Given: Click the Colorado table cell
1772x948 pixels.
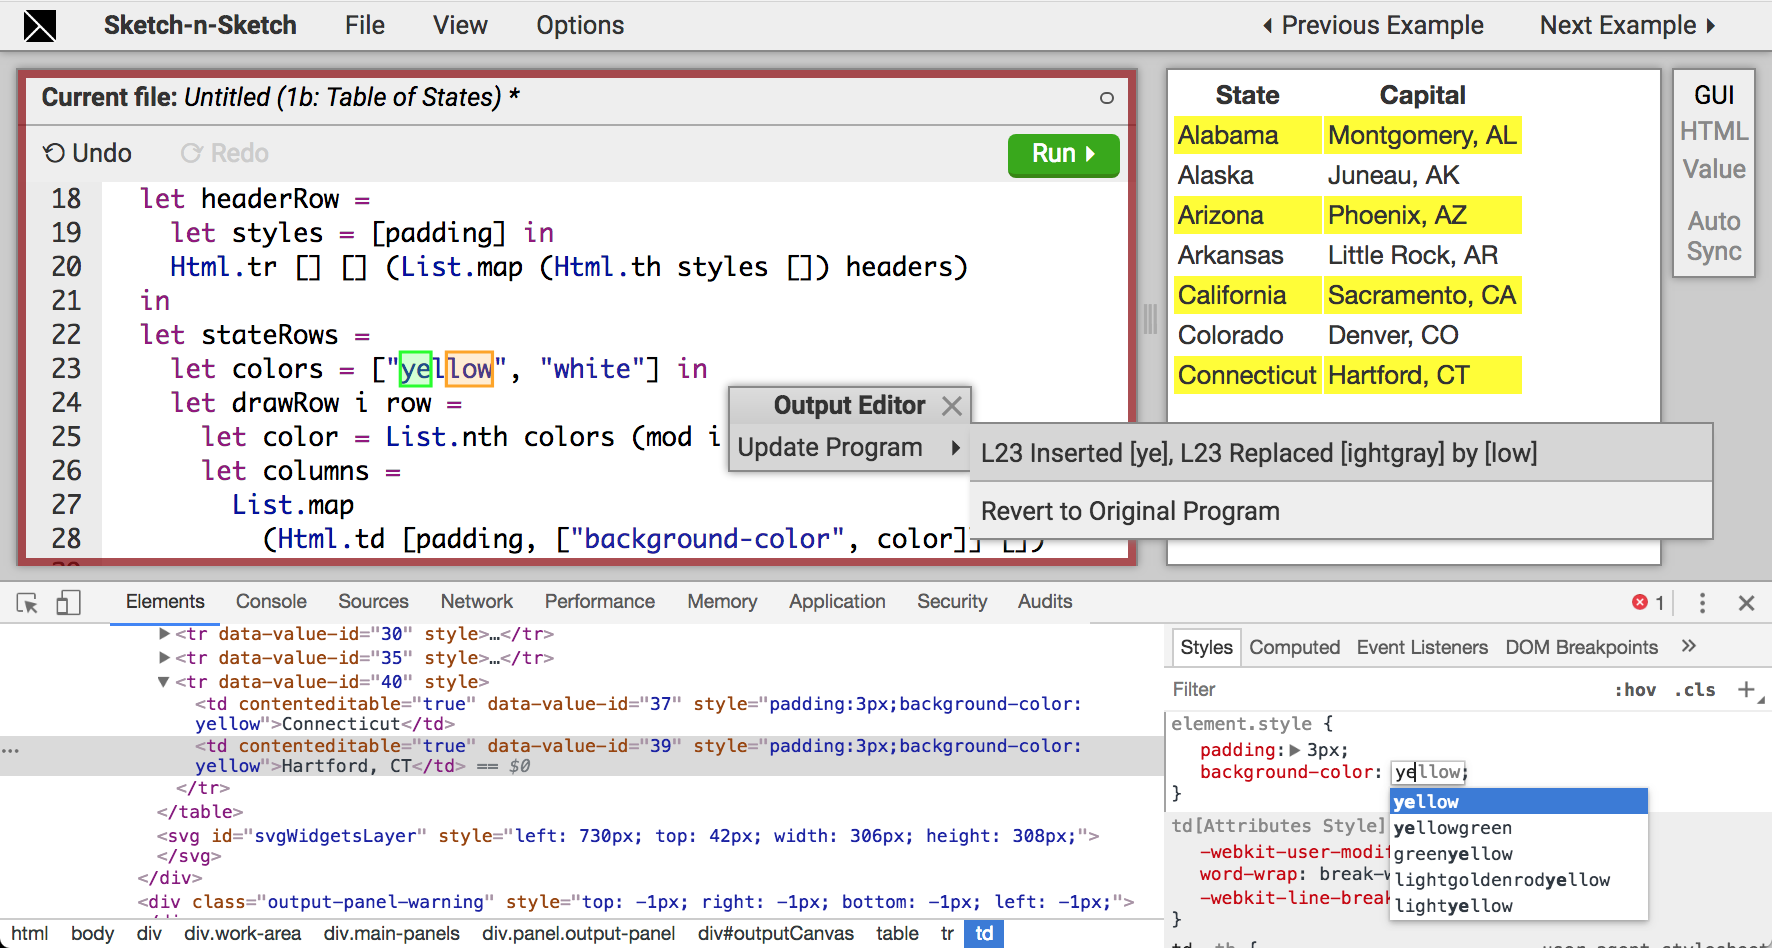Looking at the screenshot, I should [1247, 335].
